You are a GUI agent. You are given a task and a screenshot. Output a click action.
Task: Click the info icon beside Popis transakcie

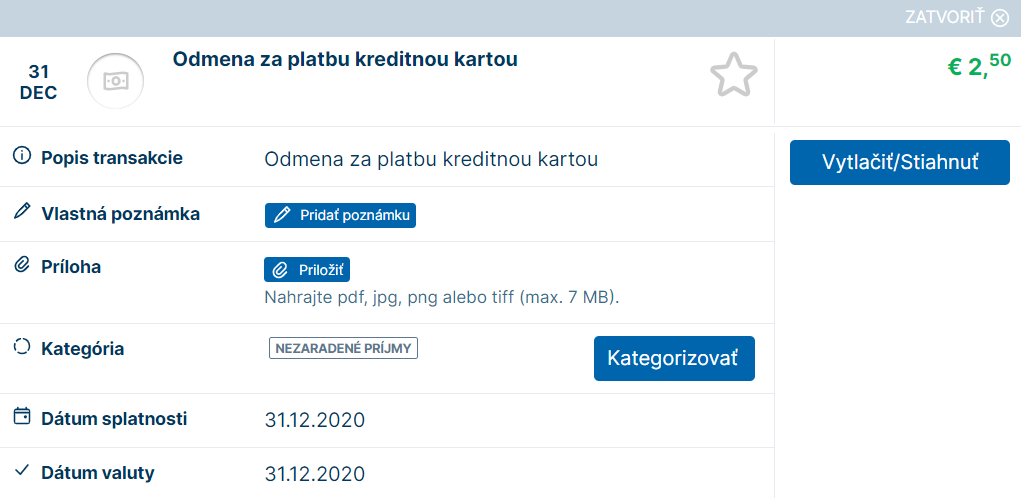[21, 157]
